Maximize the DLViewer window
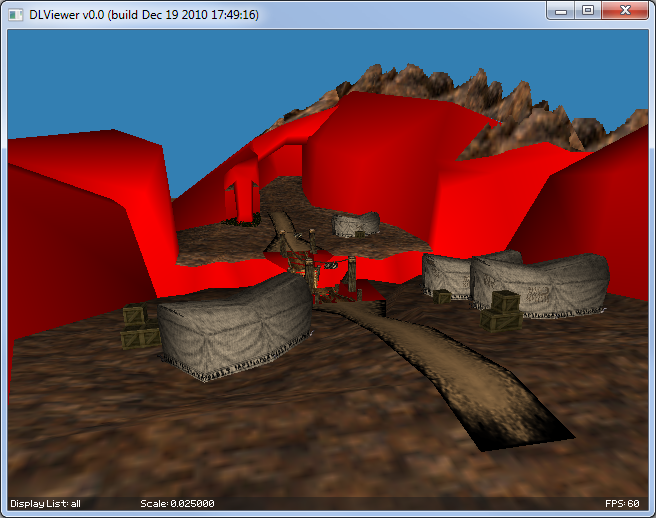This screenshot has height=518, width=656. tap(588, 10)
